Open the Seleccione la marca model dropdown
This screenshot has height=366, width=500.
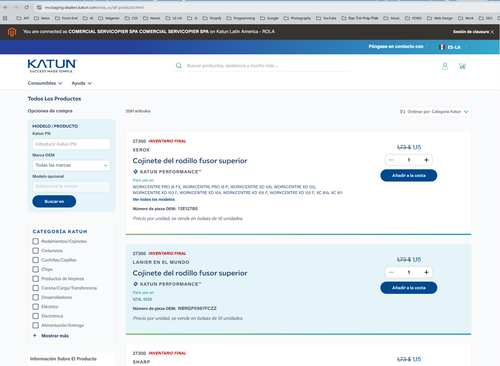click(71, 186)
